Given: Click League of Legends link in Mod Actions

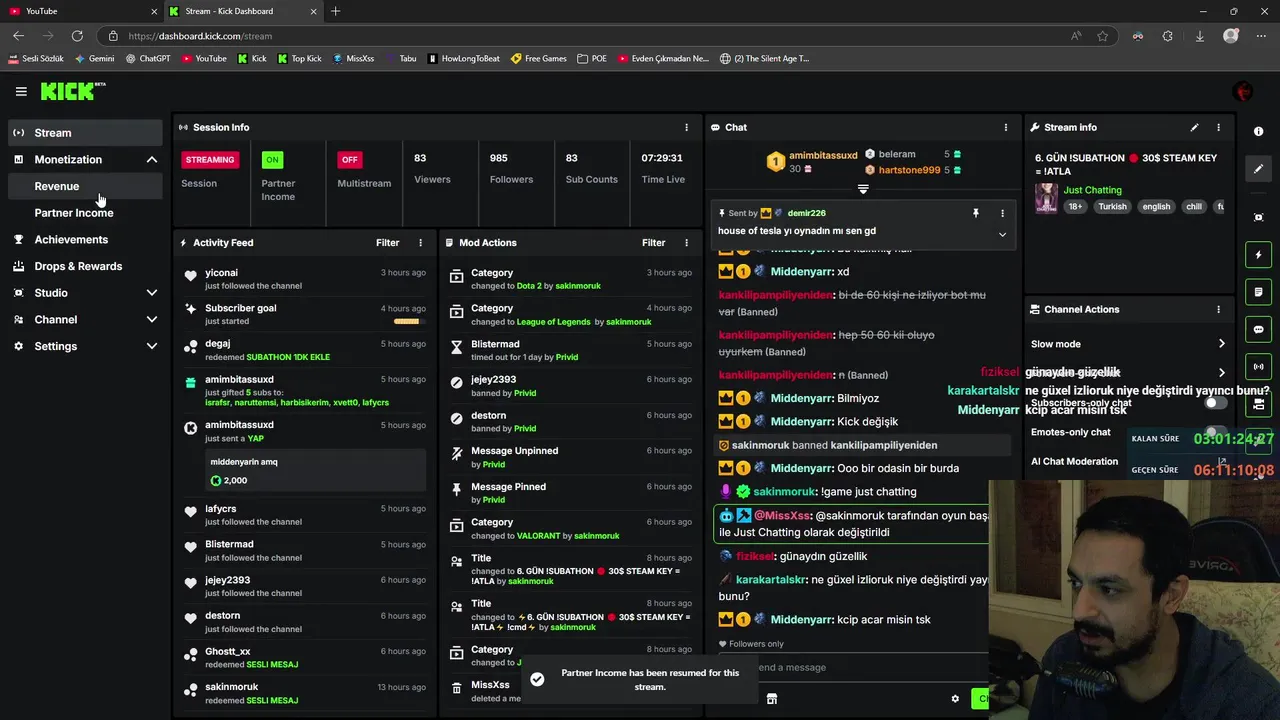Looking at the screenshot, I should tap(553, 322).
